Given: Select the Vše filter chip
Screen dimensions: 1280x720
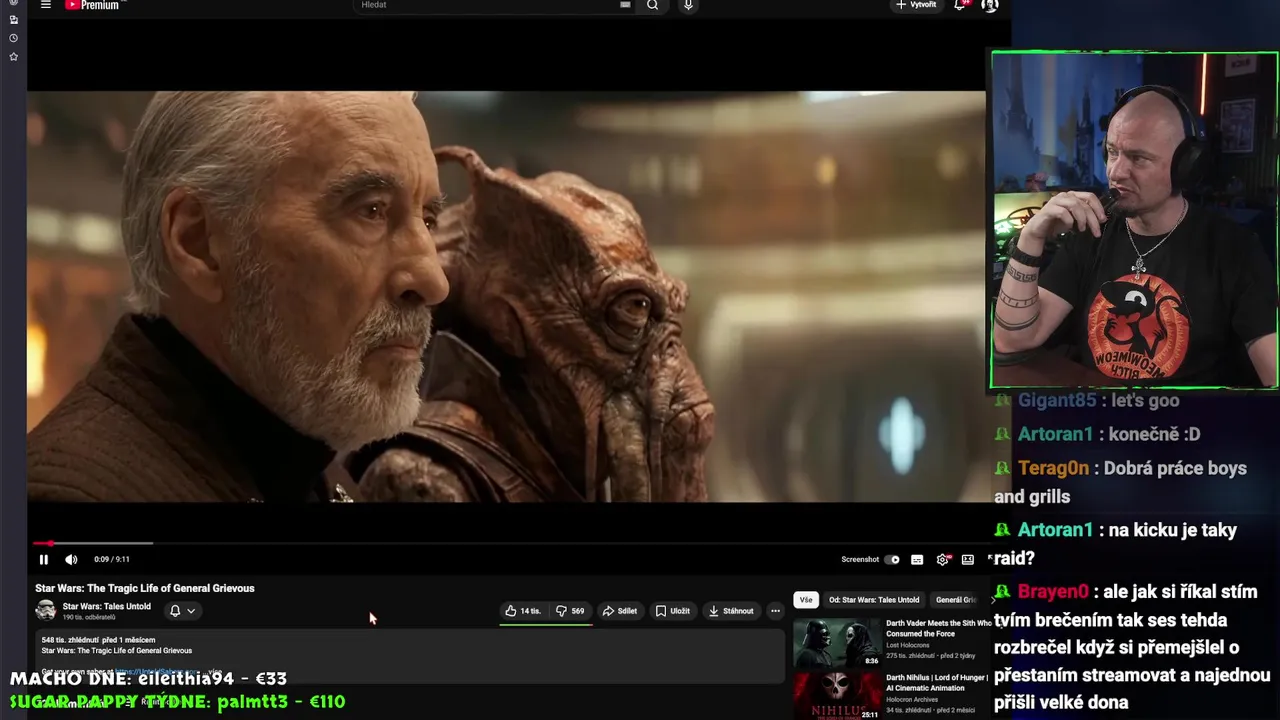Looking at the screenshot, I should 806,600.
